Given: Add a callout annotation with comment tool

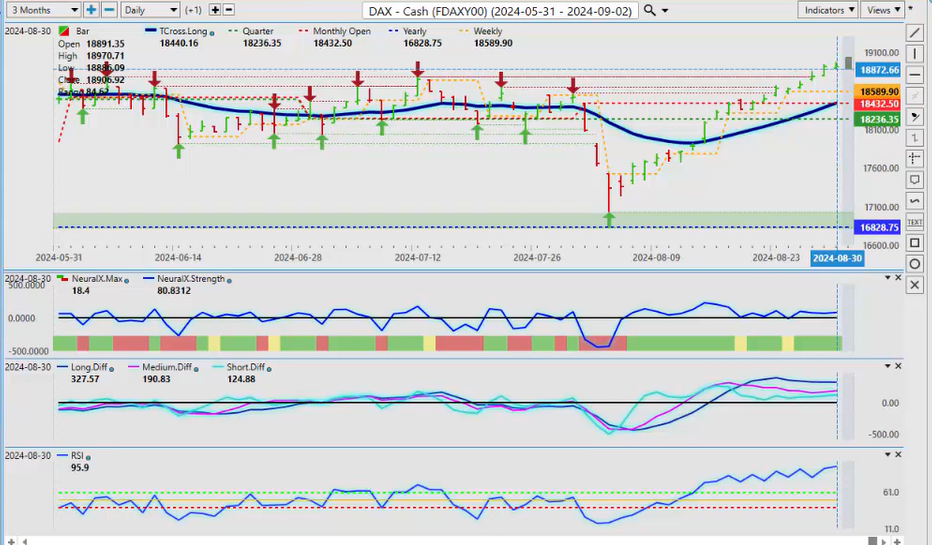Looking at the screenshot, I should point(915,180).
